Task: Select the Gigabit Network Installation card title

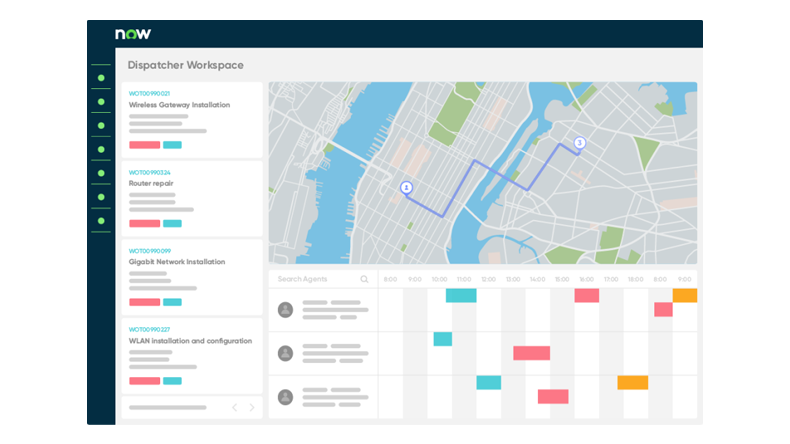Action: click(177, 262)
